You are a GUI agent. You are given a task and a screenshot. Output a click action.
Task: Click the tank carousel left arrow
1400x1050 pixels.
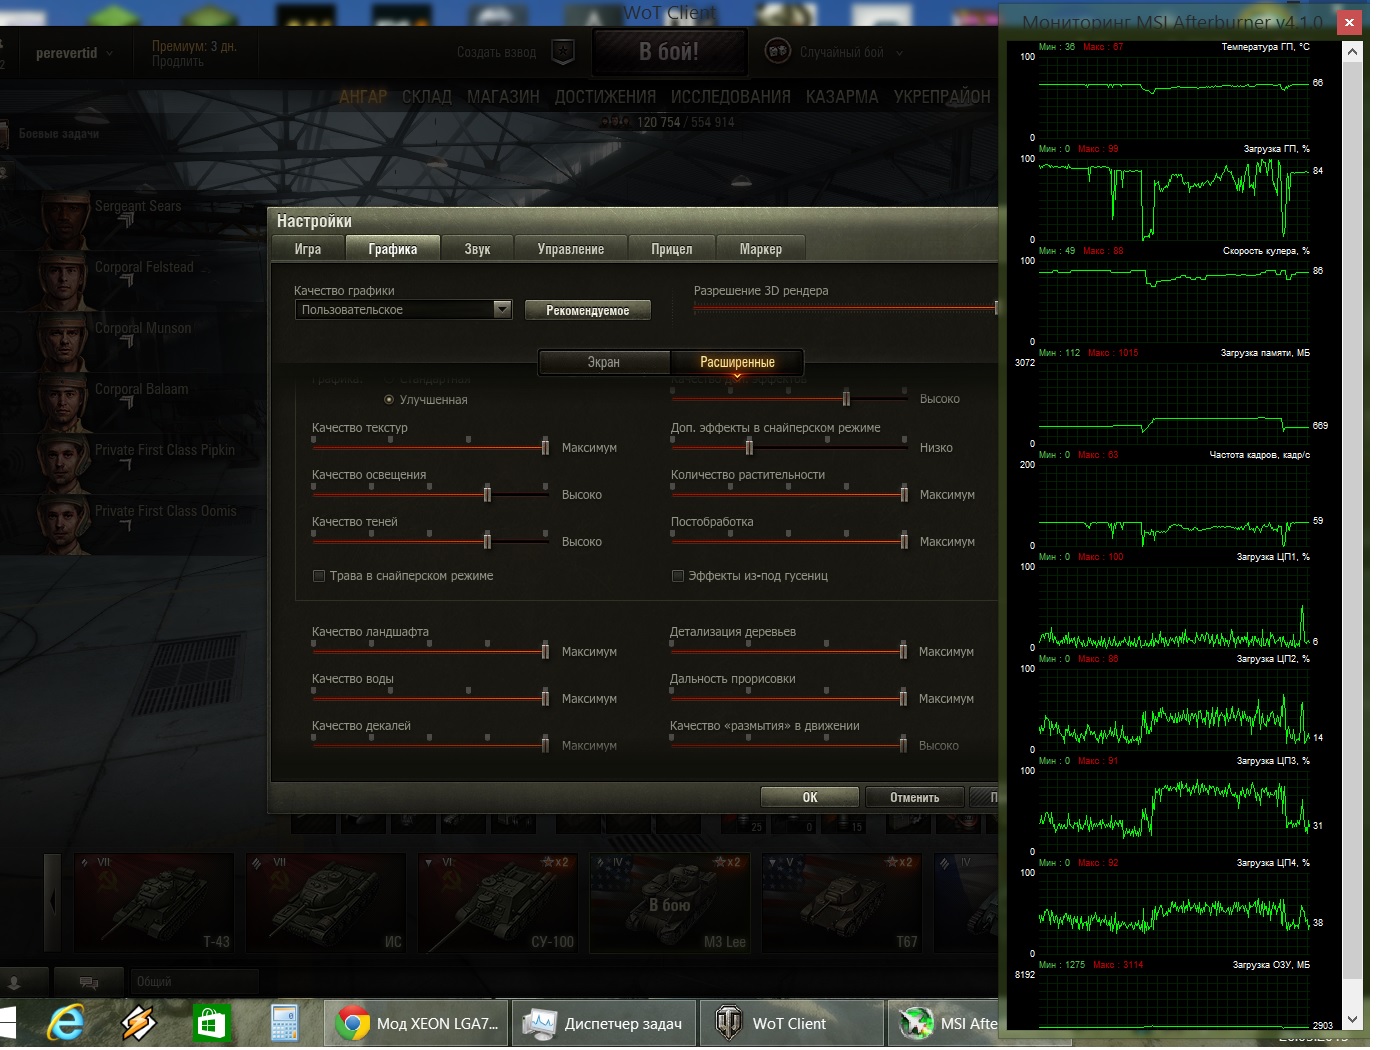tap(53, 902)
